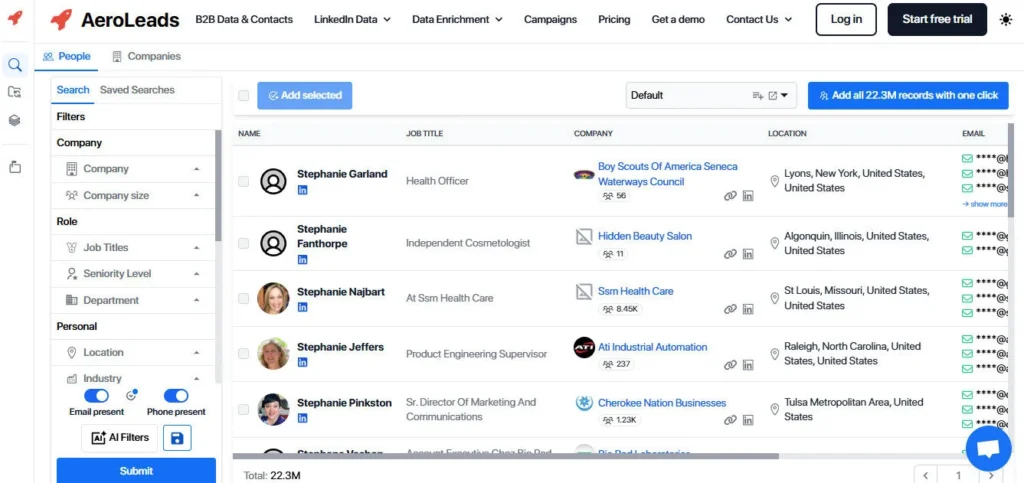Click the clipboard icon in the left sidebar
This screenshot has height=483, width=1024.
coord(14,167)
